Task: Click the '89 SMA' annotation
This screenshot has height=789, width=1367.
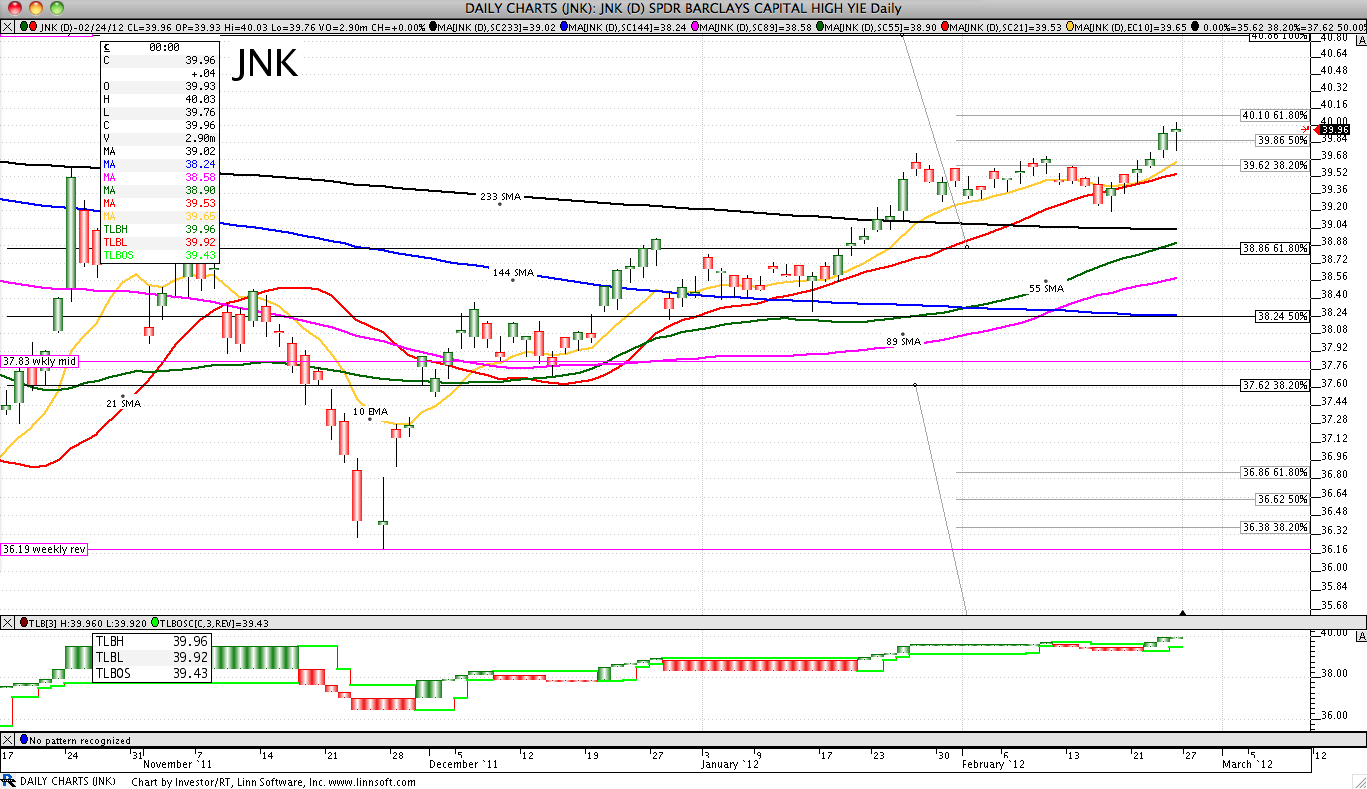Action: [903, 342]
